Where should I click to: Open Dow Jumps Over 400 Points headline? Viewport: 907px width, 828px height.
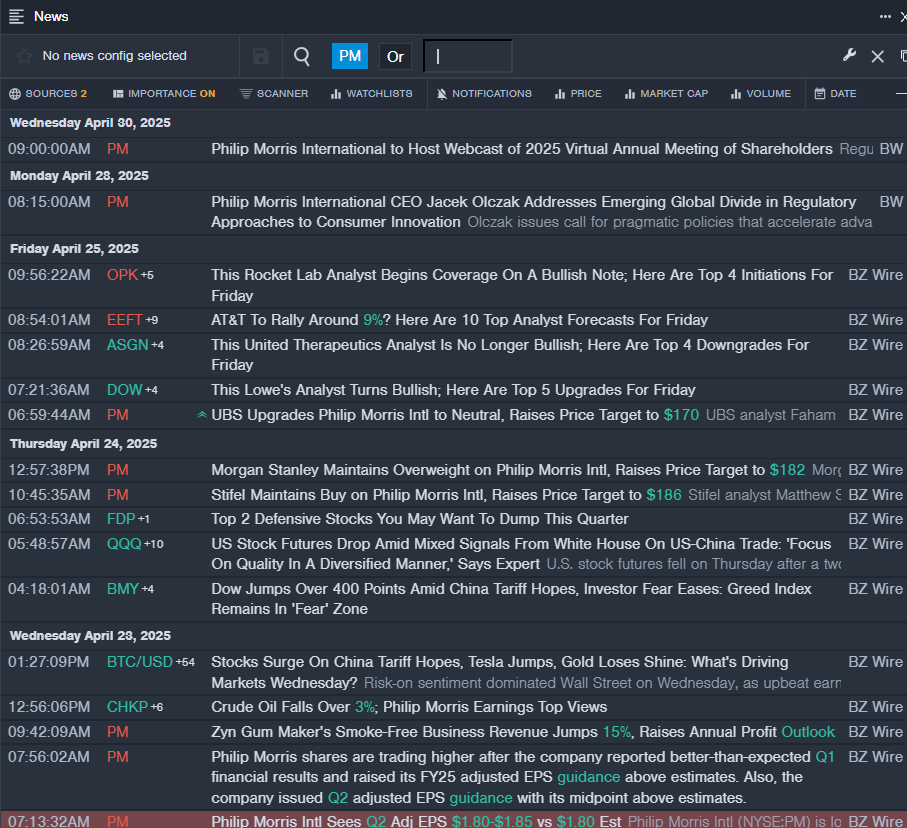511,599
